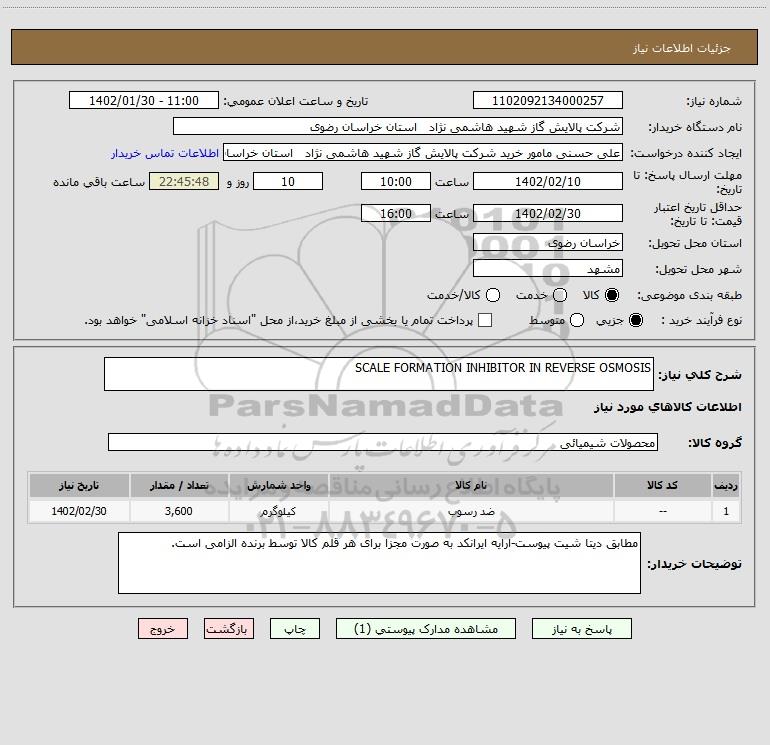Click the 'خروج' exit button
The height and width of the screenshot is (745, 770).
(162, 629)
